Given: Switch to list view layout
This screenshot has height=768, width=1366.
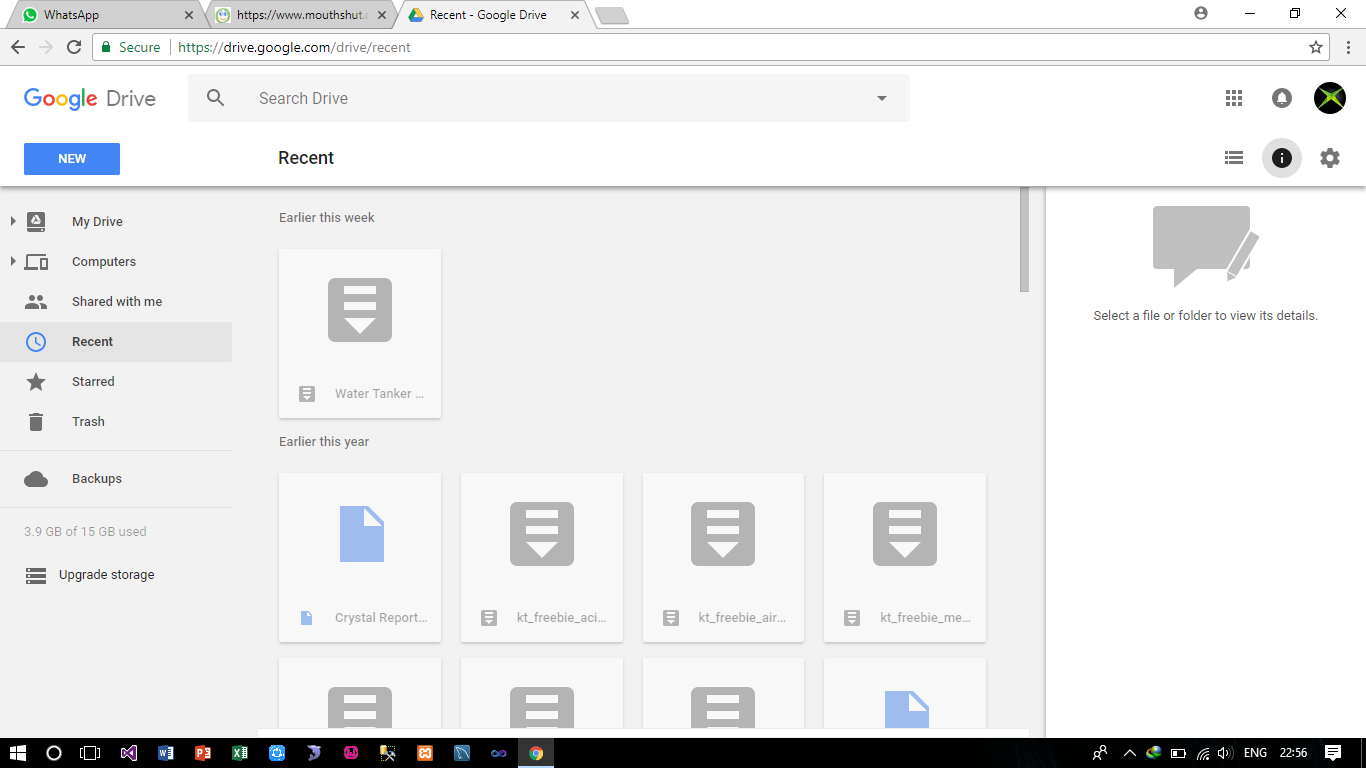Looking at the screenshot, I should pyautogui.click(x=1234, y=158).
